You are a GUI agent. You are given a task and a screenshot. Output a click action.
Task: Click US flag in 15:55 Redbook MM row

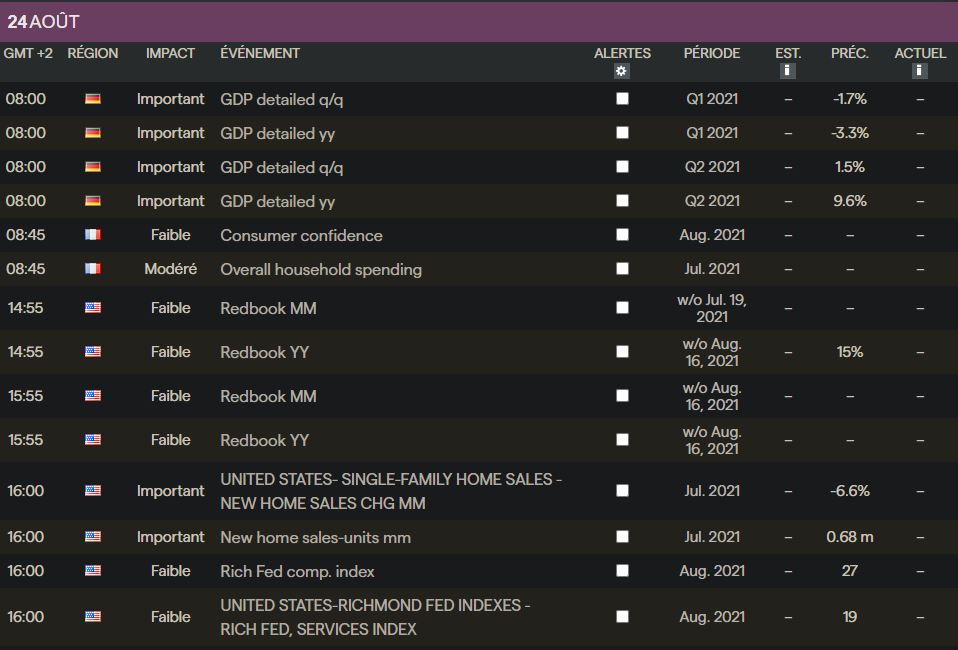coord(93,396)
